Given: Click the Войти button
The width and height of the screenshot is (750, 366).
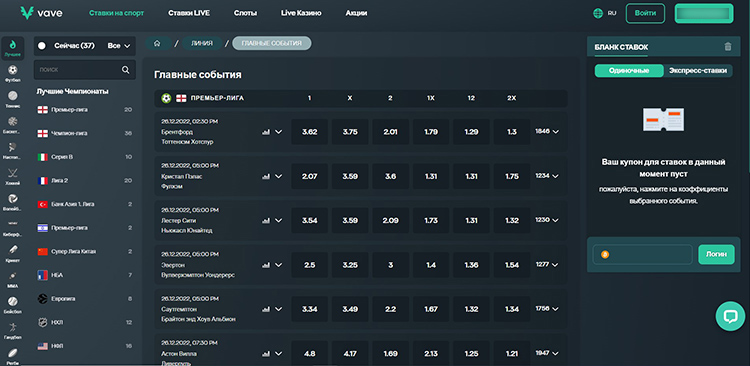Looking at the screenshot, I should pos(645,13).
